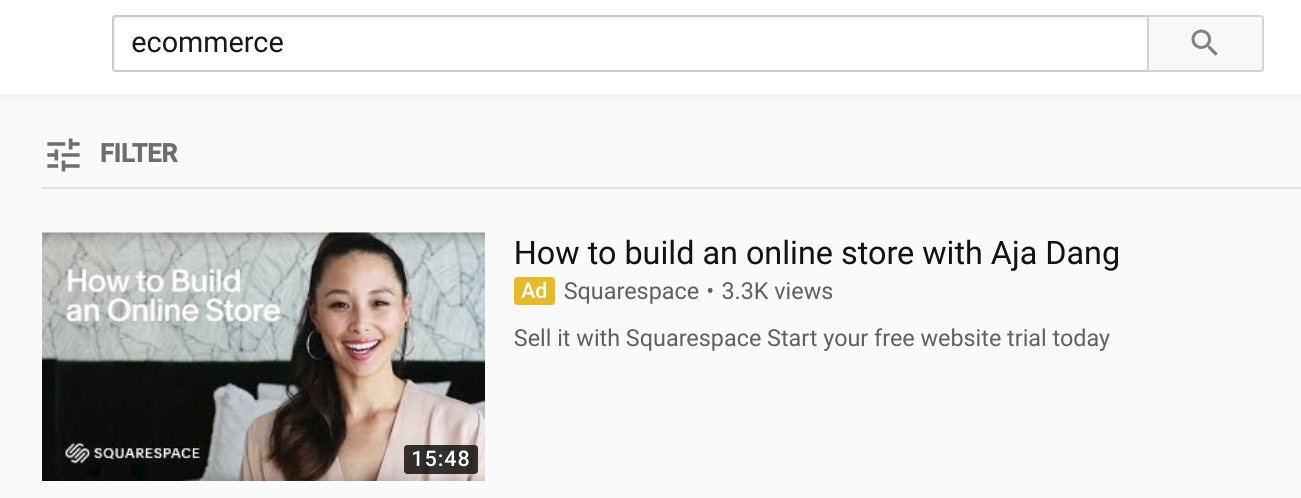Click the SQUARESPACE wordmark on the thumbnail
Image resolution: width=1301 pixels, height=498 pixels.
click(x=147, y=453)
